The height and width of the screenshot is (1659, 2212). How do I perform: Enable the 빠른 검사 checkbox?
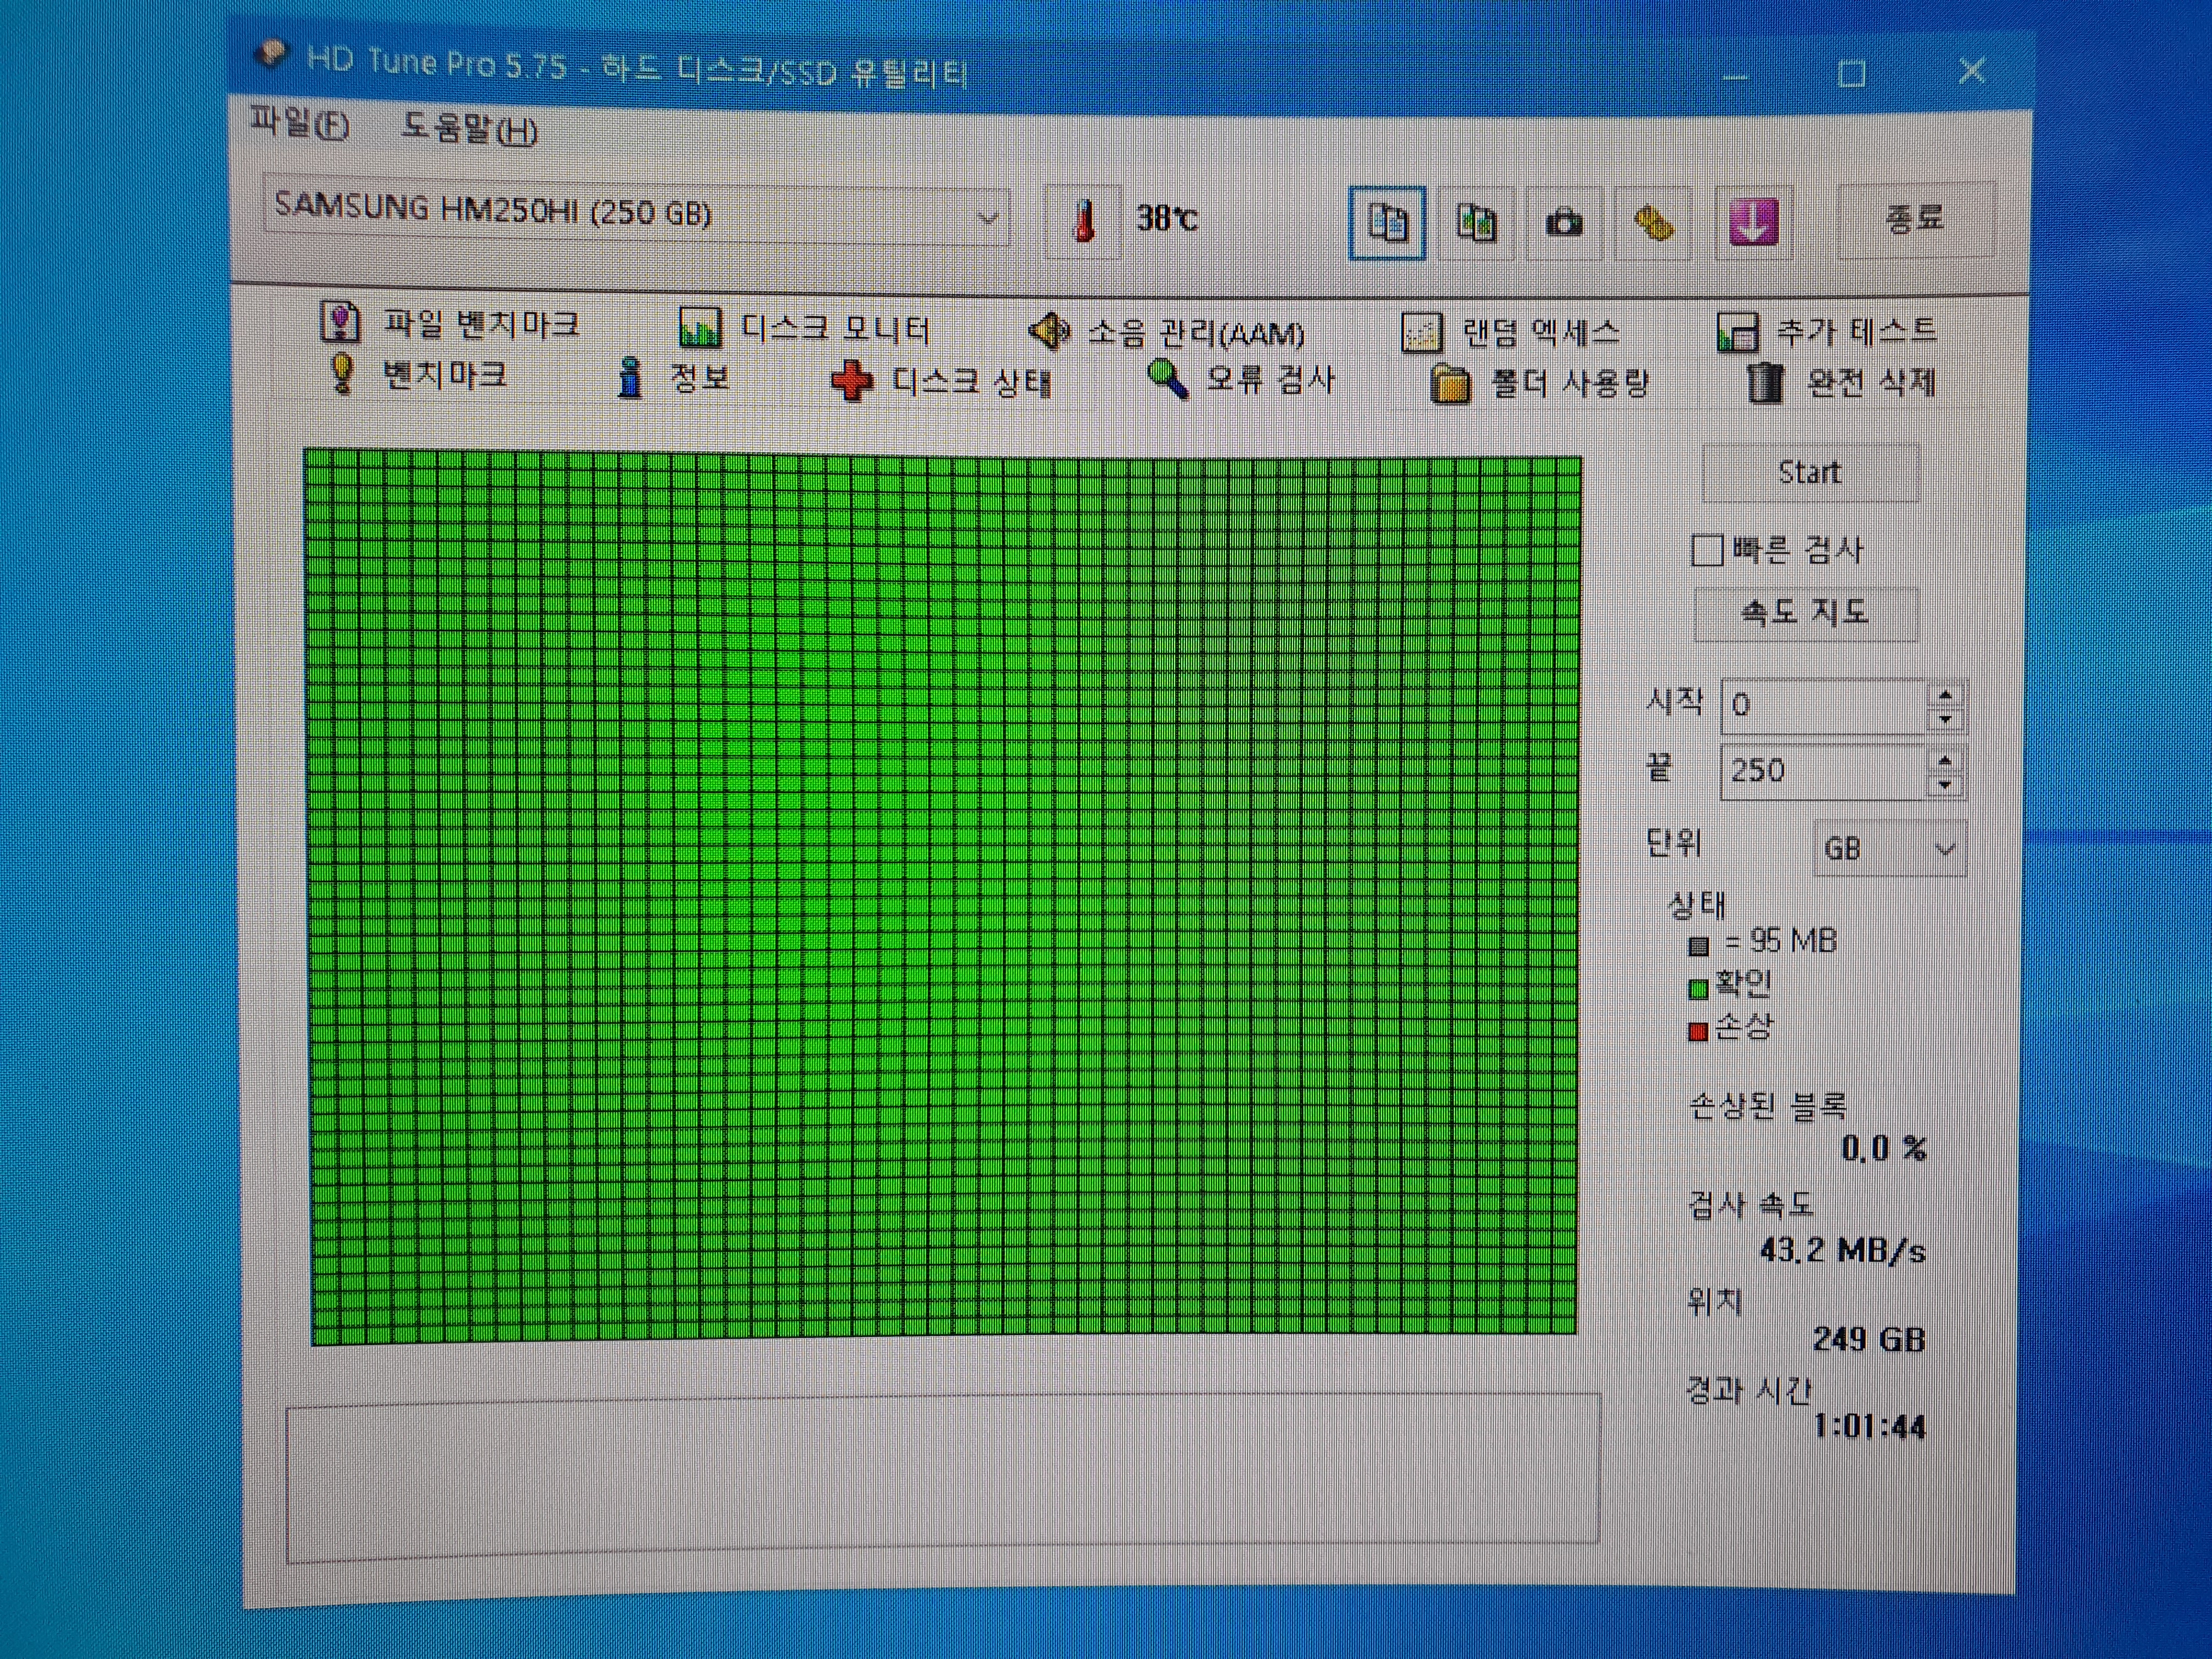tap(1706, 550)
